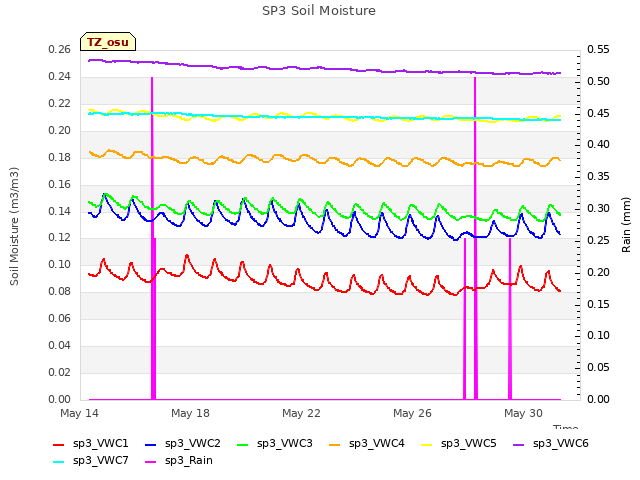Click the red sp3_VWC1 legend color marker
640x480 pixels.
point(59,444)
